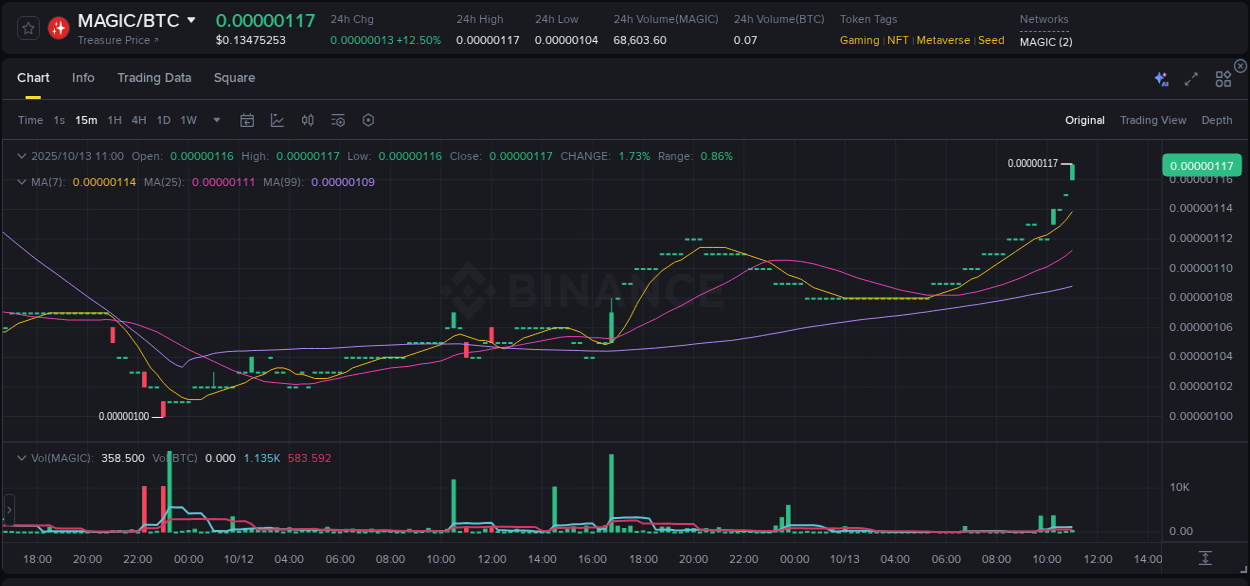Image resolution: width=1250 pixels, height=586 pixels.
Task: Expand the extra timeframe intervals dropdown
Action: tap(215, 120)
